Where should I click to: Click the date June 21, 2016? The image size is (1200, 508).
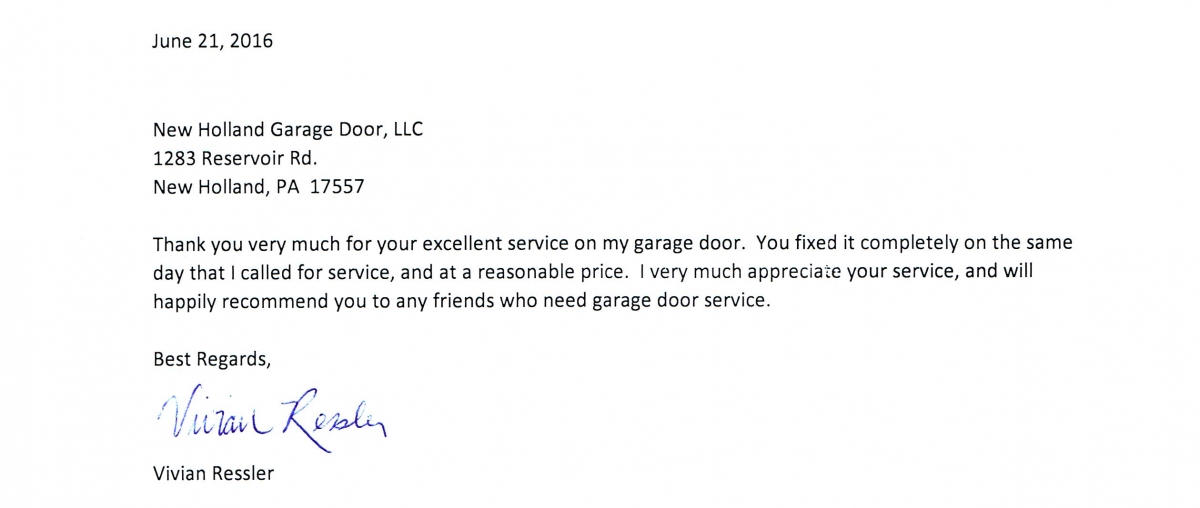[x=212, y=43]
